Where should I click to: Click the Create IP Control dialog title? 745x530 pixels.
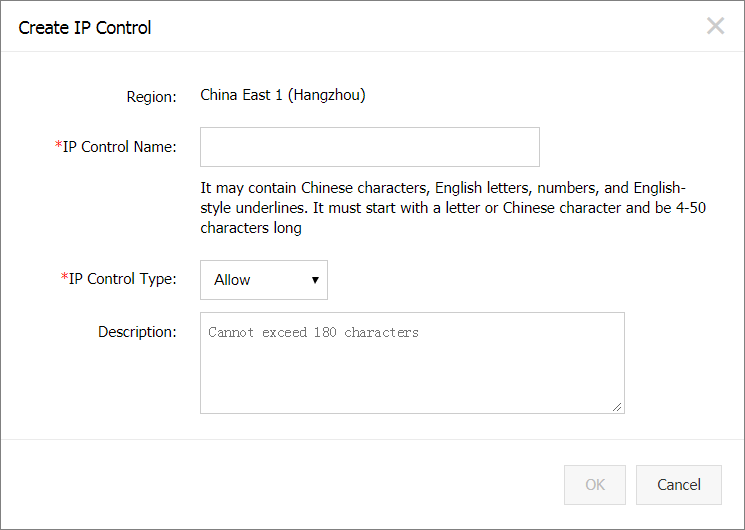pyautogui.click(x=85, y=28)
